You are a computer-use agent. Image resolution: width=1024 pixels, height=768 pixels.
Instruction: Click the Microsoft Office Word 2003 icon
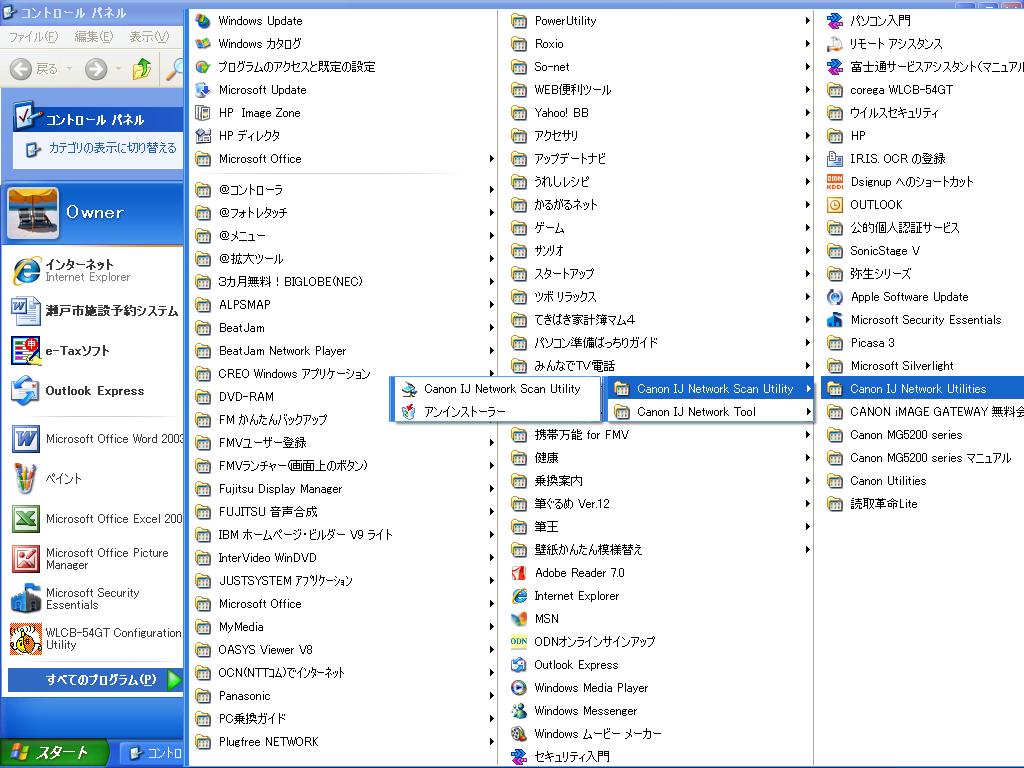click(x=26, y=439)
